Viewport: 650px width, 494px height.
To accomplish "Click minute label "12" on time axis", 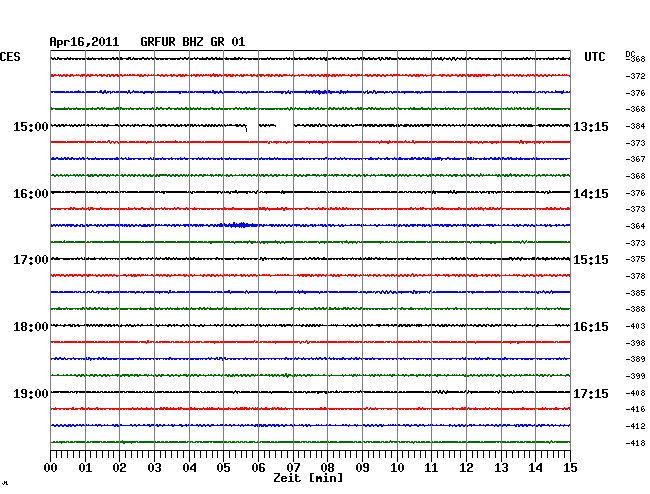I will (466, 468).
